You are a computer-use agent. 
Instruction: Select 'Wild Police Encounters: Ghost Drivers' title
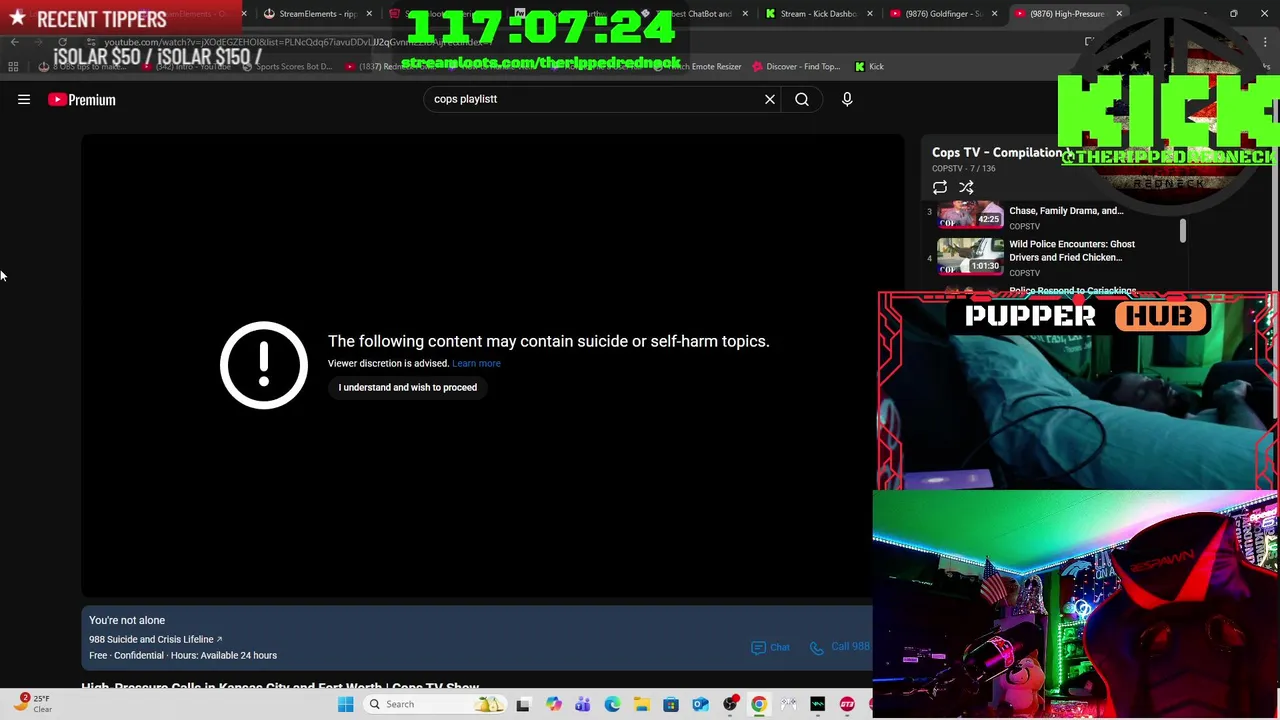click(1072, 250)
